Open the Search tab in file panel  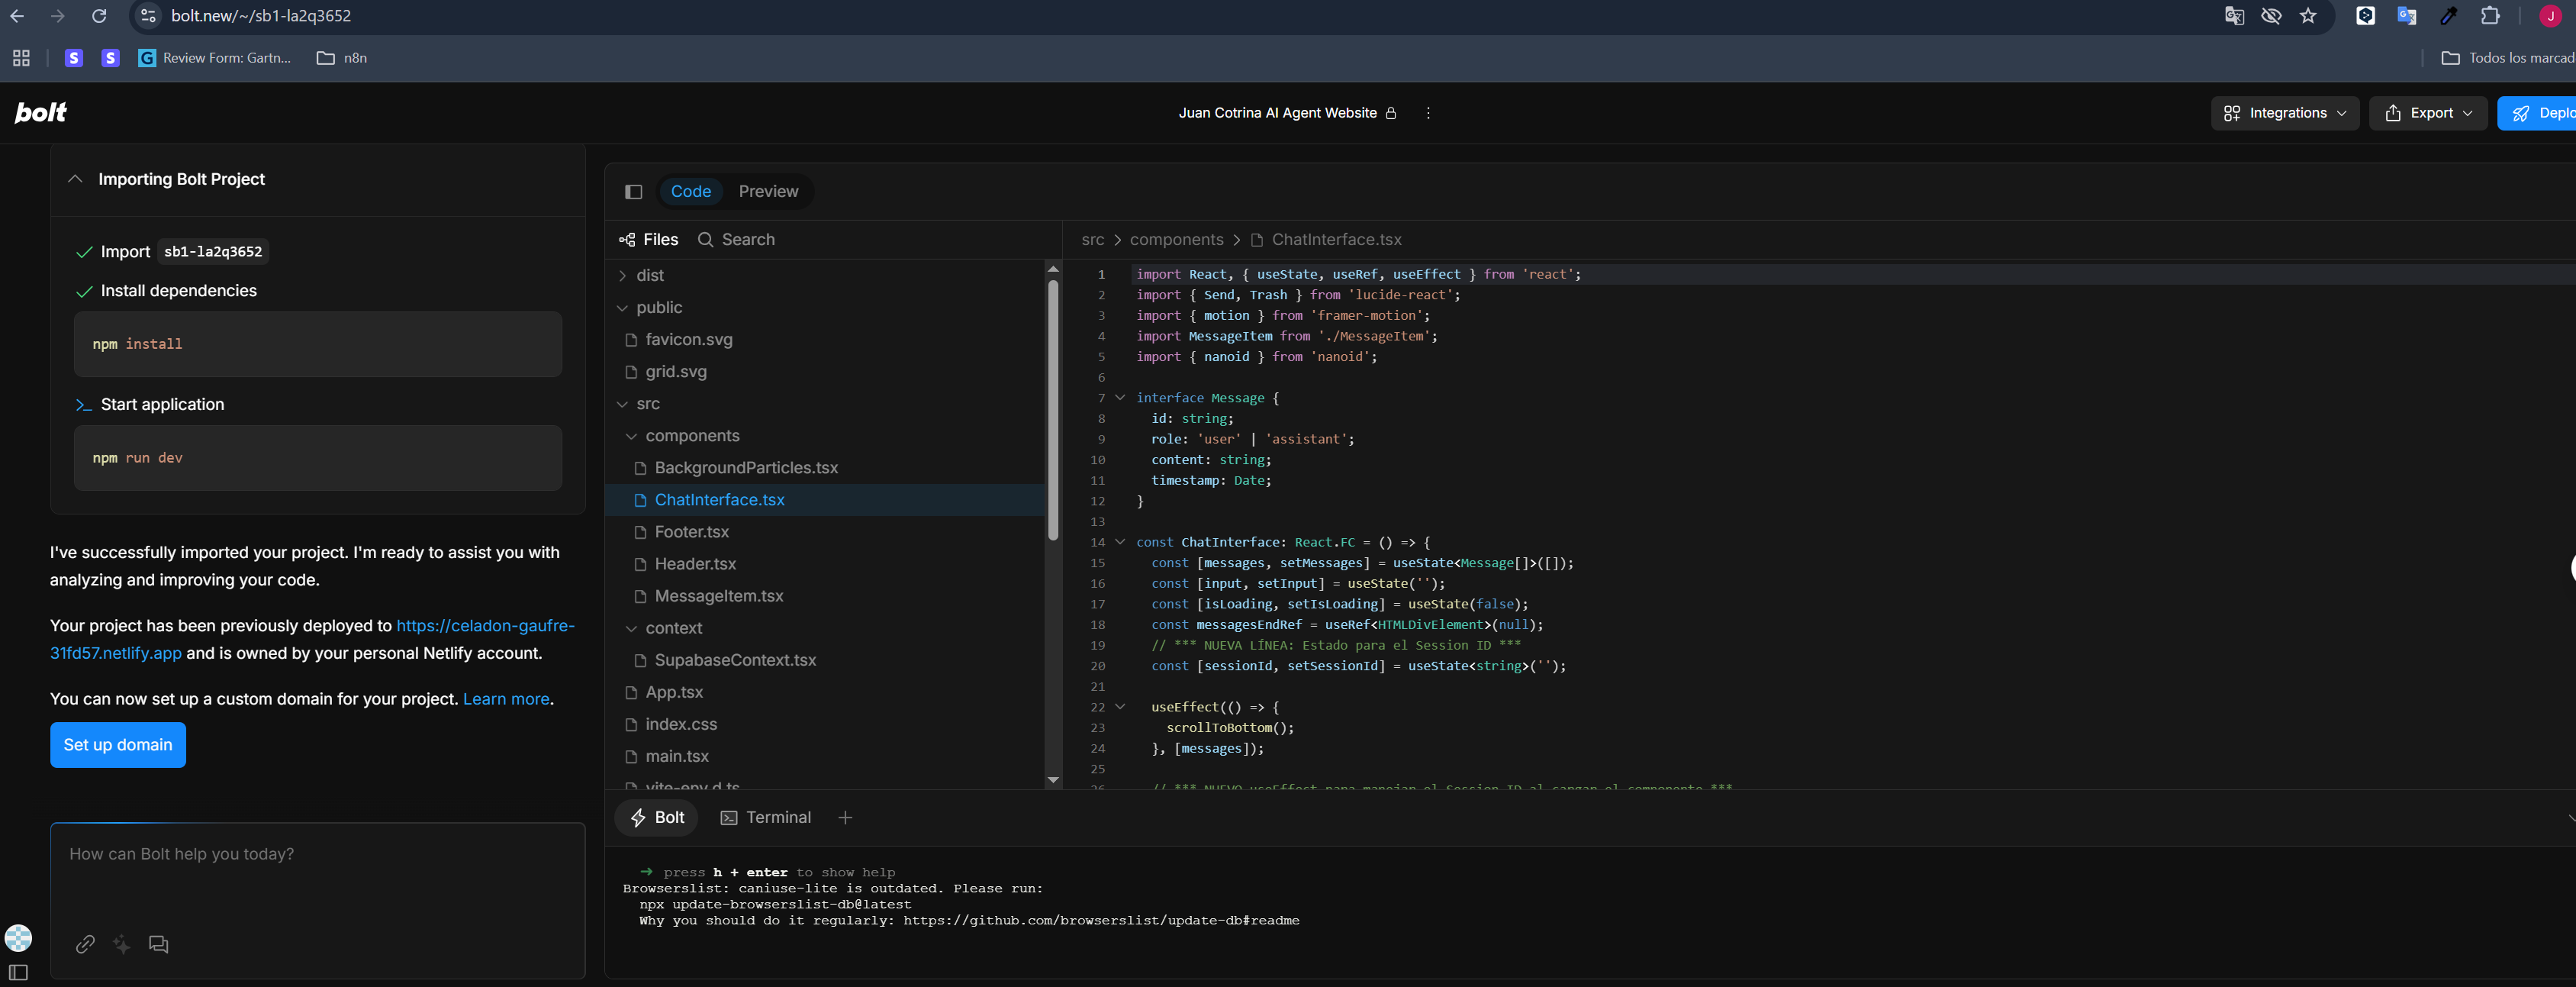coord(736,239)
